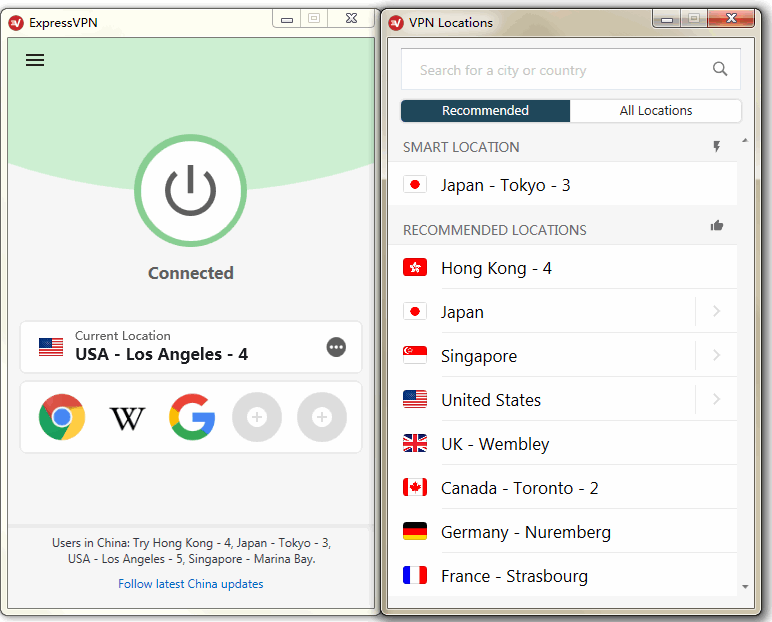Expand Japan server list chevron
Screen dimensions: 772x622
point(717,311)
